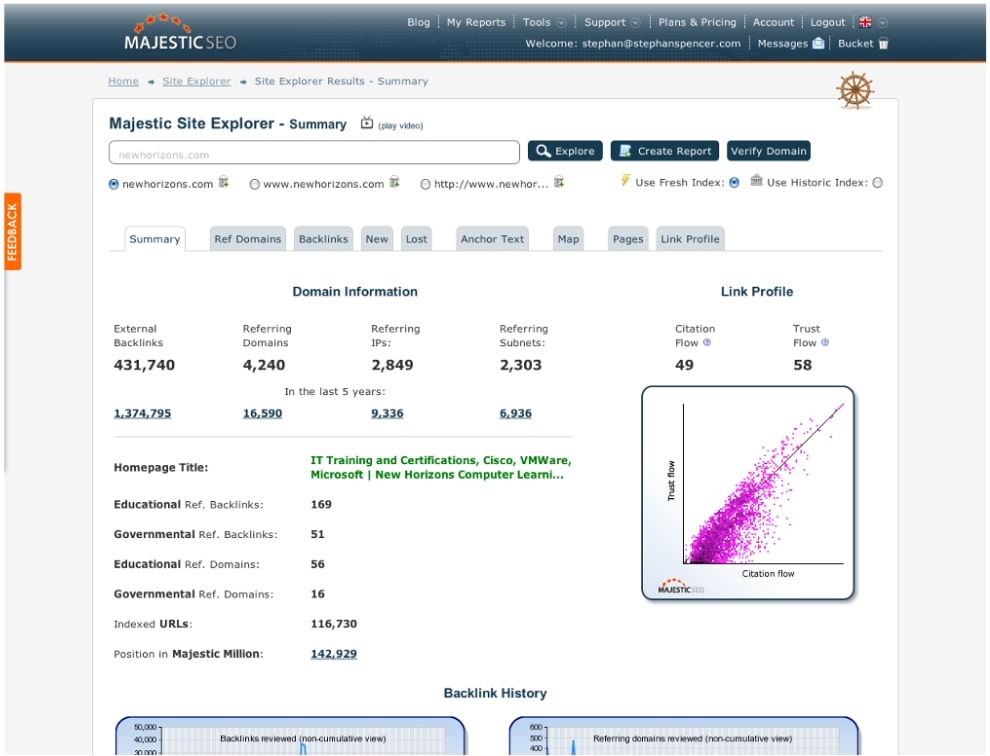Click the Verify Domain button
Image resolution: width=990 pixels, height=756 pixels.
[x=768, y=151]
